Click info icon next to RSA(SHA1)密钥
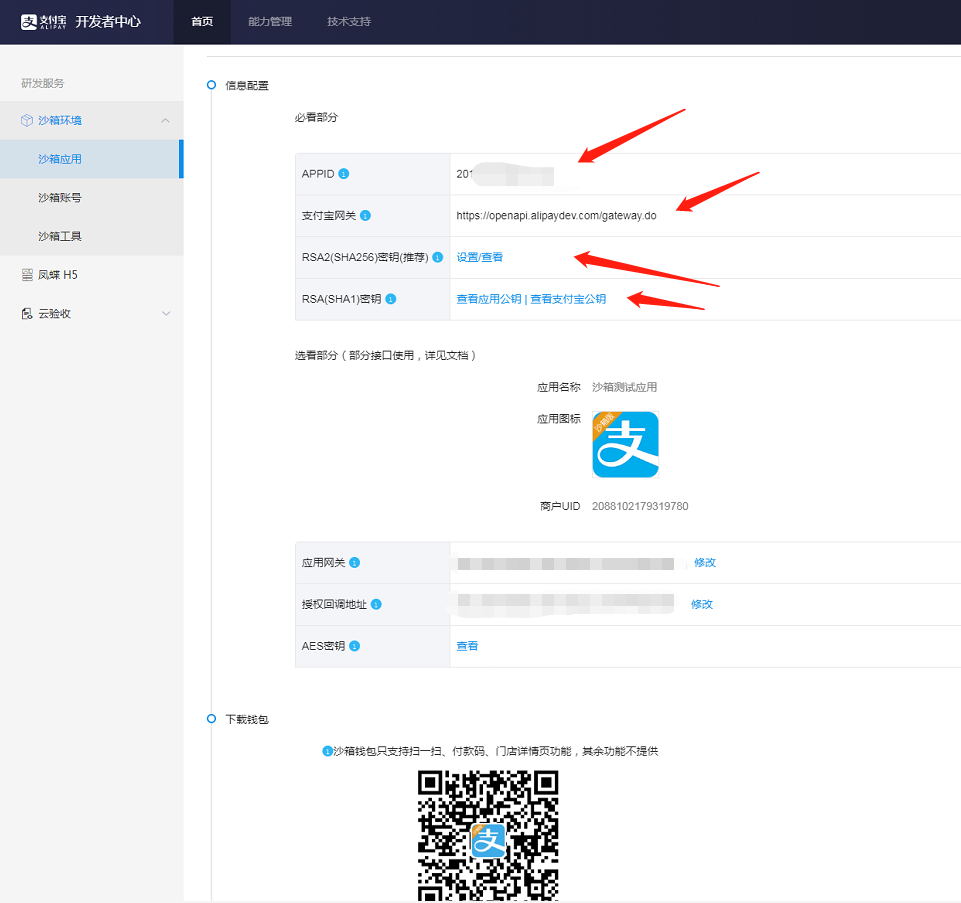The height and width of the screenshot is (903, 961). point(390,299)
